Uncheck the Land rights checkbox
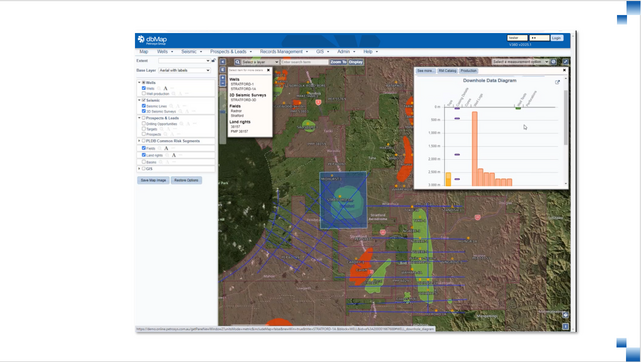The width and height of the screenshot is (641, 362). pos(144,155)
